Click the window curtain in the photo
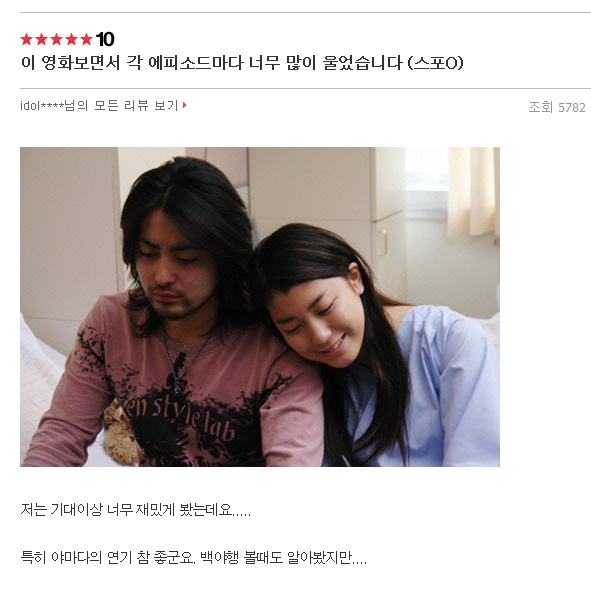 point(473,192)
